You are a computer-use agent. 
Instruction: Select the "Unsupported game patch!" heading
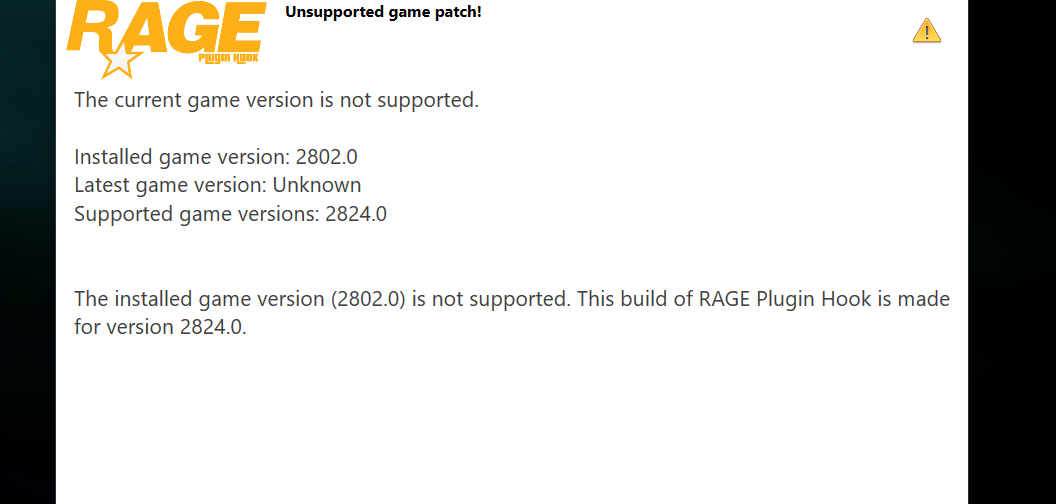383,12
